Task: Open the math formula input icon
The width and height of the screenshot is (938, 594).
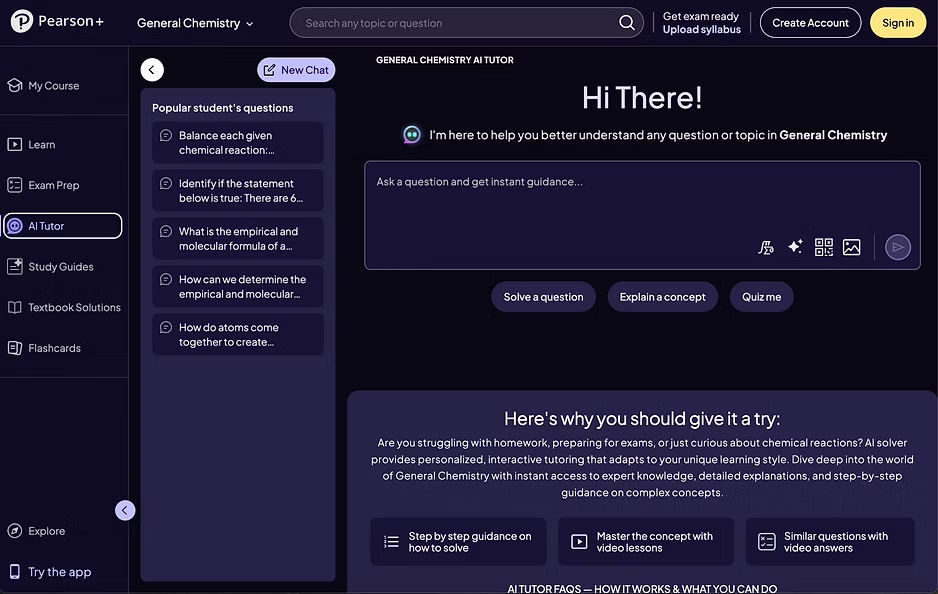Action: (766, 247)
